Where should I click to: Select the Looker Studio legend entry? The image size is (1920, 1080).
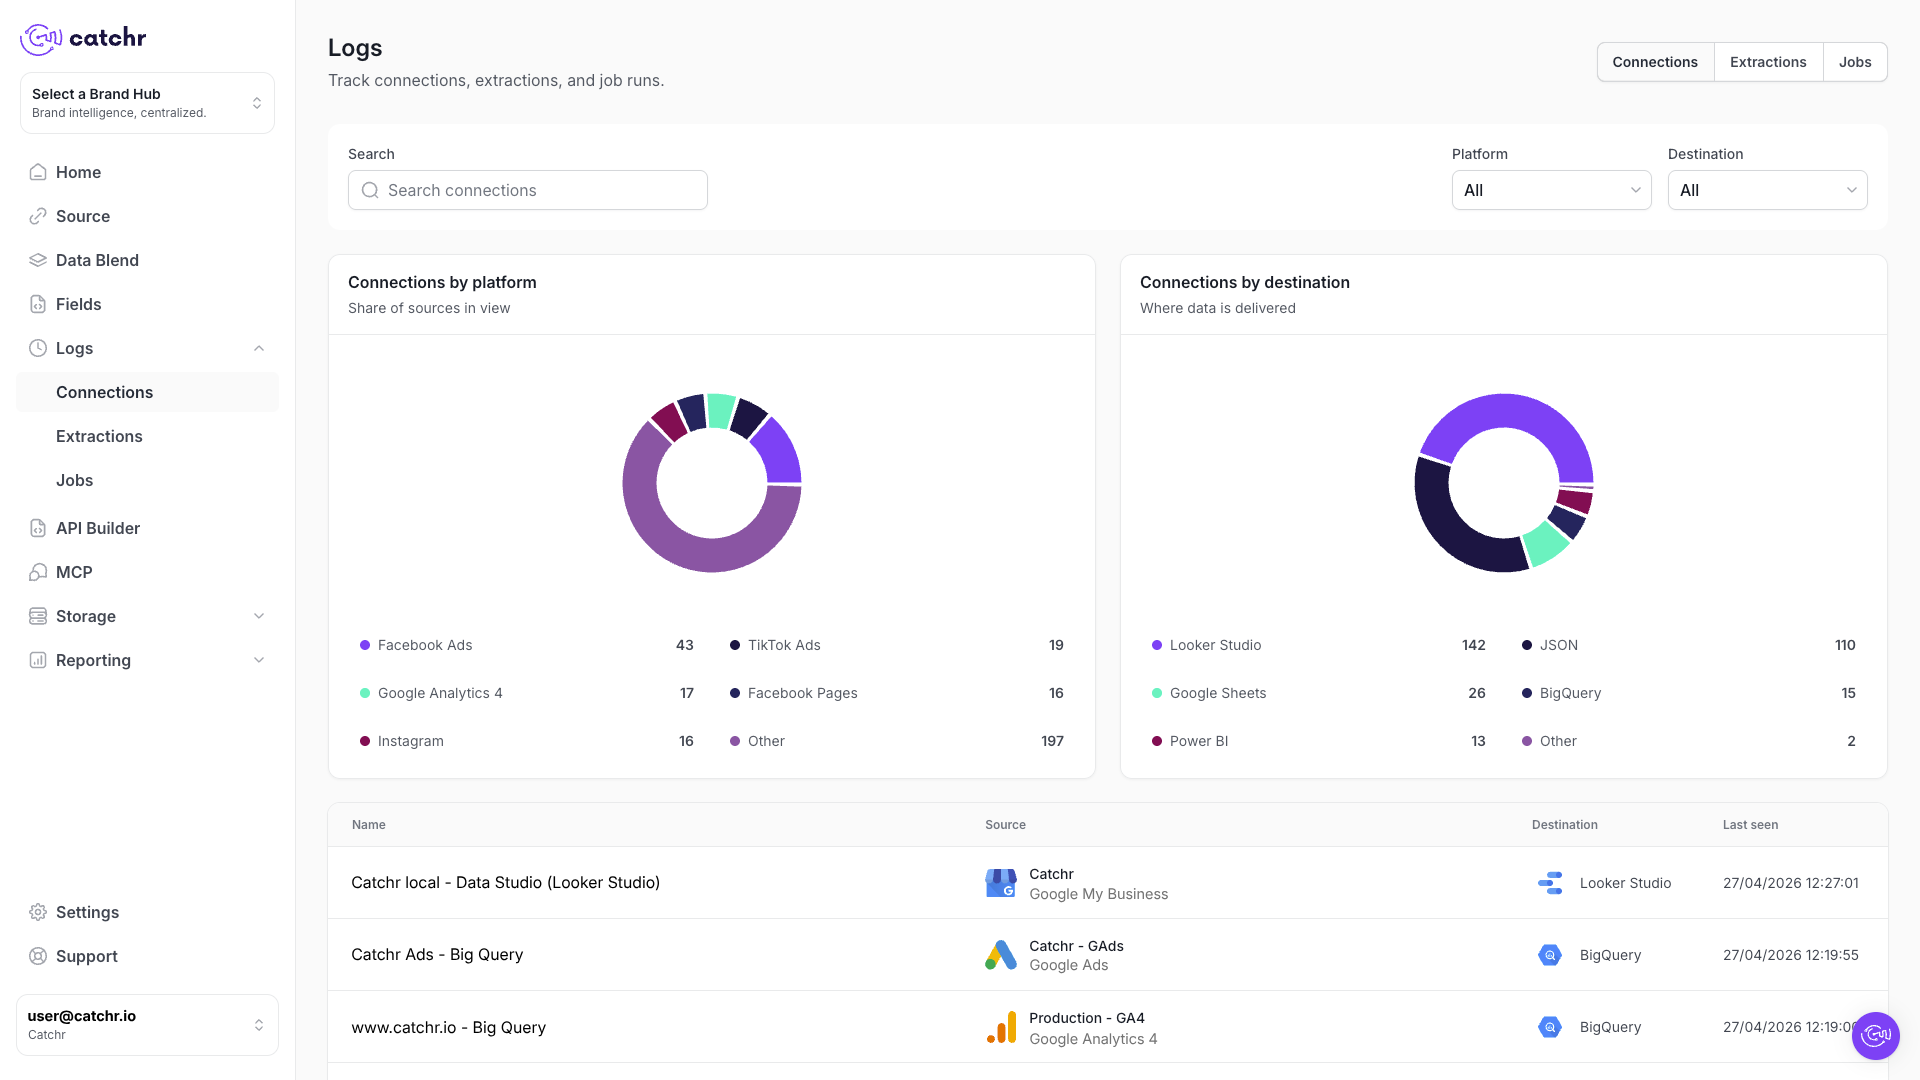coord(1319,645)
